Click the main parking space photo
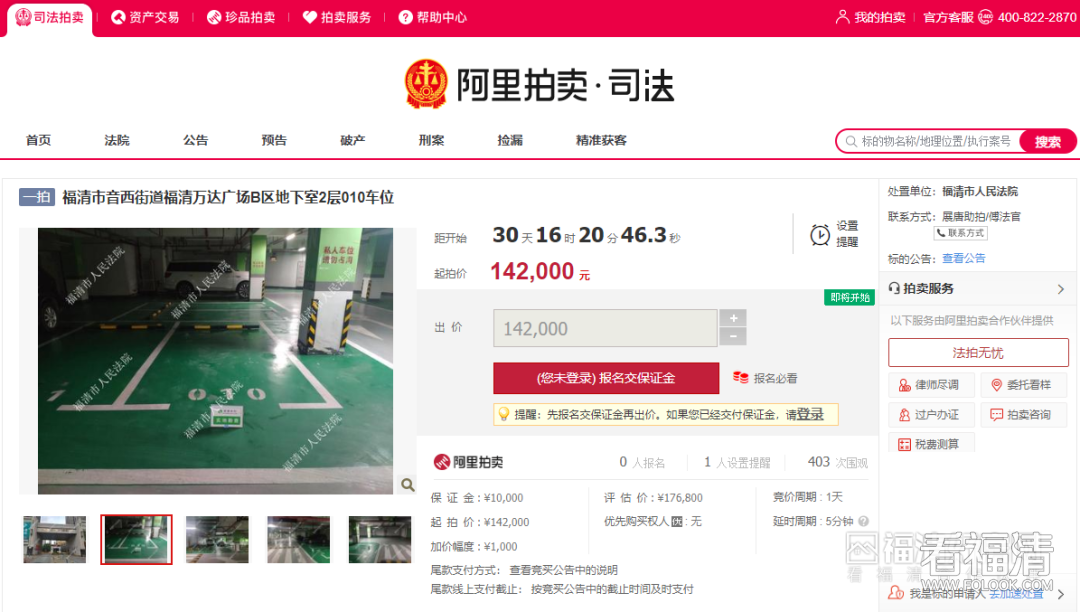This screenshot has height=612, width=1080. coord(216,361)
